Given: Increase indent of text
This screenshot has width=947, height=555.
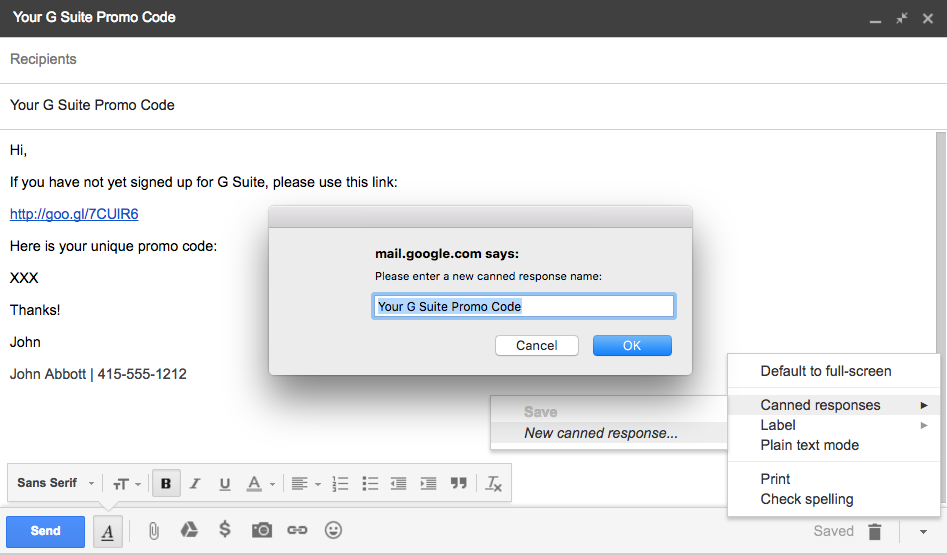Looking at the screenshot, I should tap(428, 483).
